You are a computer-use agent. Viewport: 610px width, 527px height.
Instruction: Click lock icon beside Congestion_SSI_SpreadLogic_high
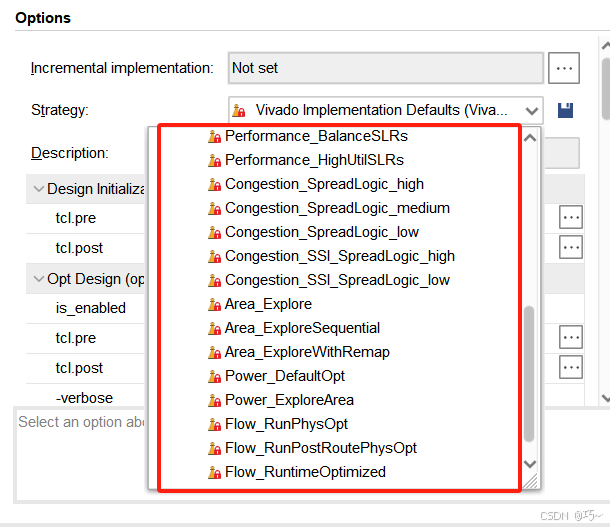coord(214,257)
